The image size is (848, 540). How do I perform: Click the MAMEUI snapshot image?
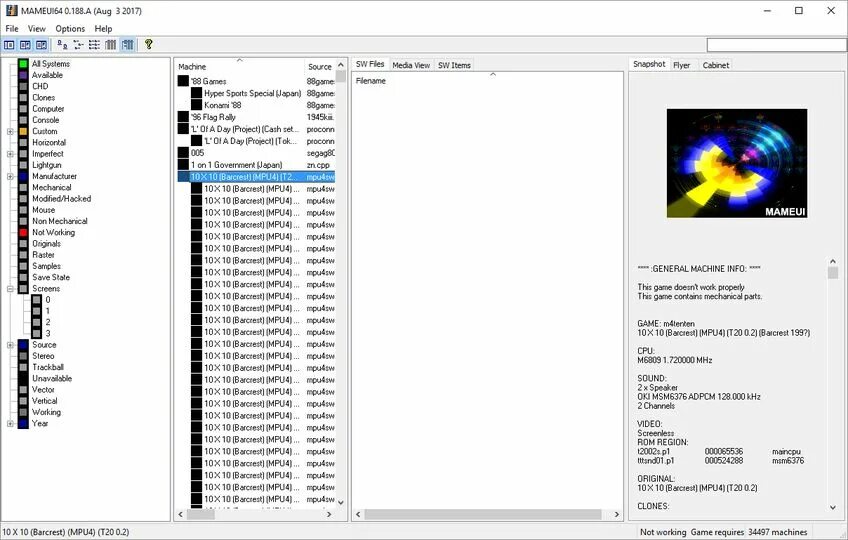click(737, 163)
